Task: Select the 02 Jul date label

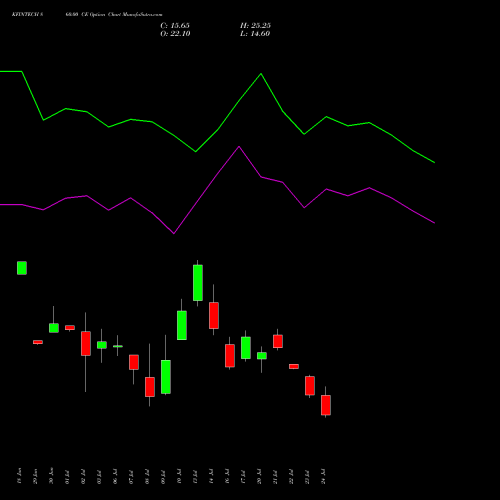Action: coord(83,477)
